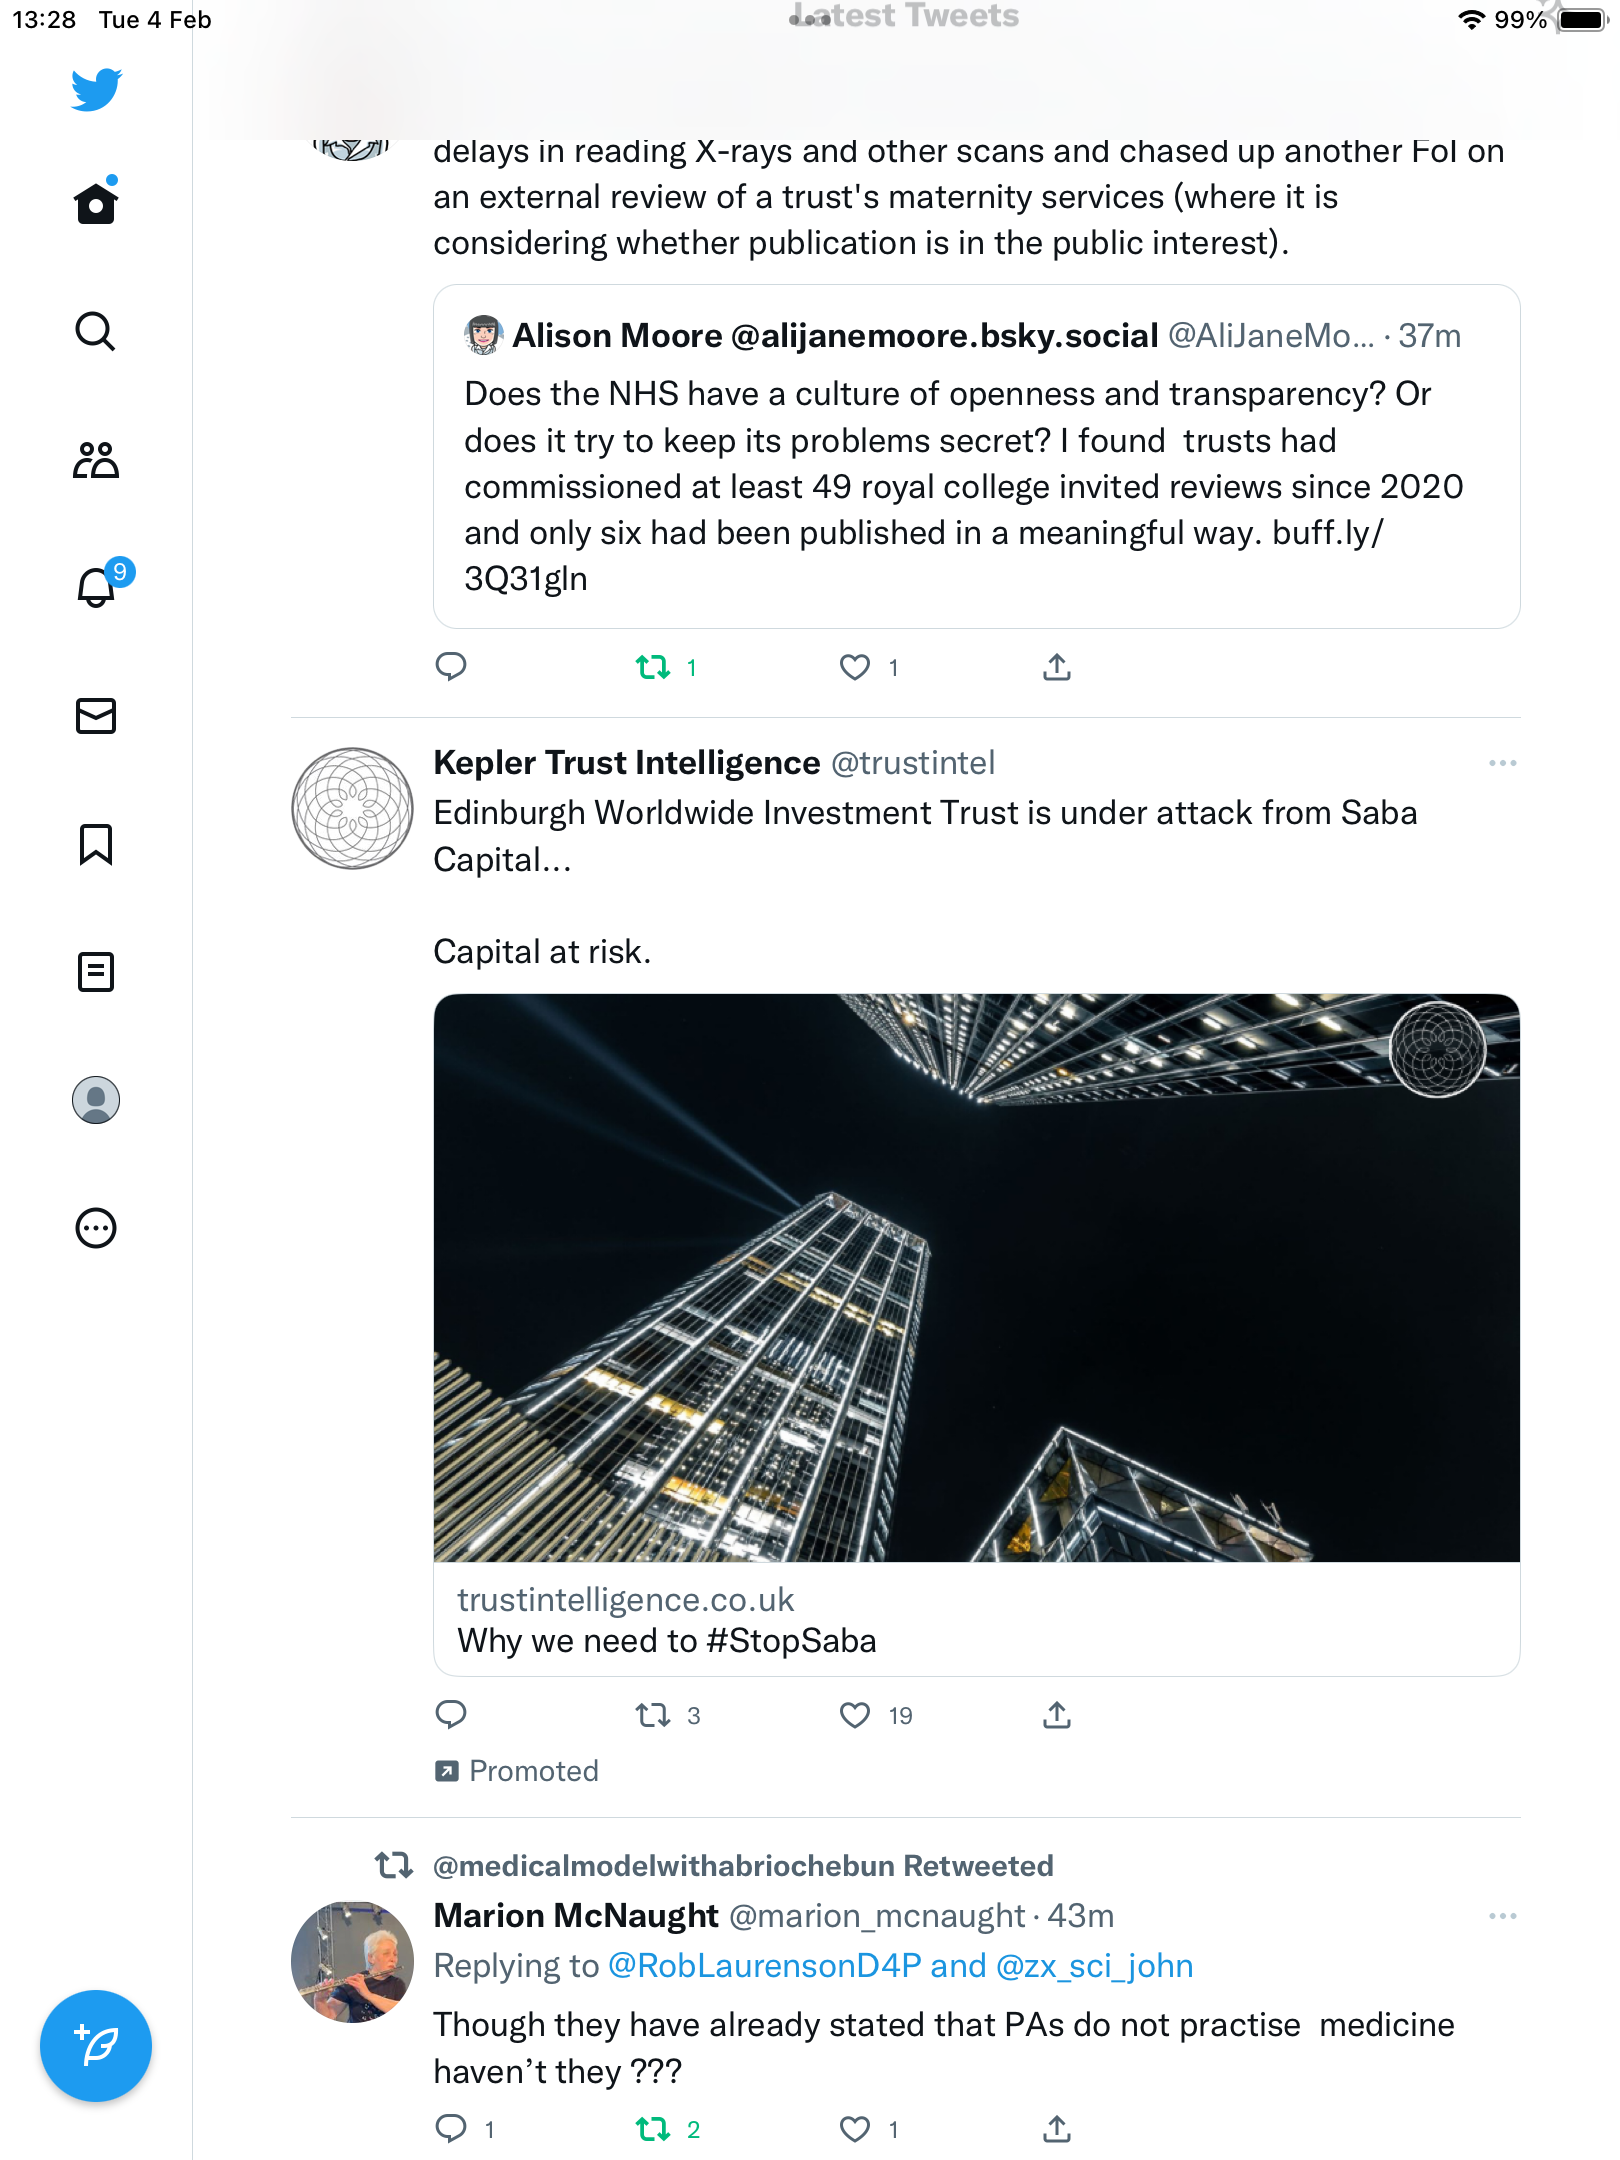
Task: Open the Bookmarks icon in sidebar
Action: pyautogui.click(x=96, y=844)
